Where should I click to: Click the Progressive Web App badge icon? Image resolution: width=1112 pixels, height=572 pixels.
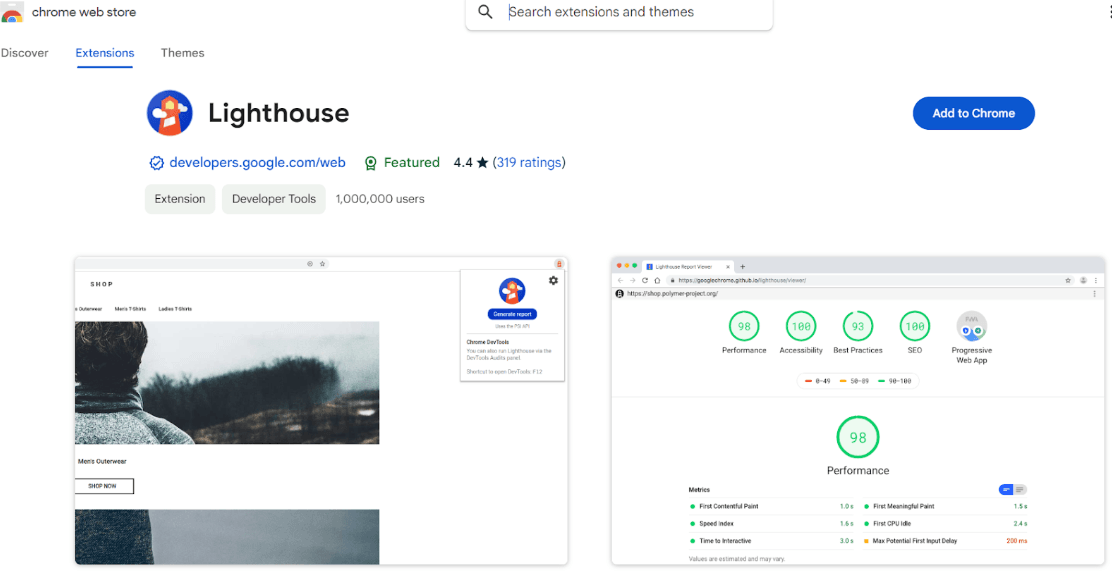pos(971,327)
